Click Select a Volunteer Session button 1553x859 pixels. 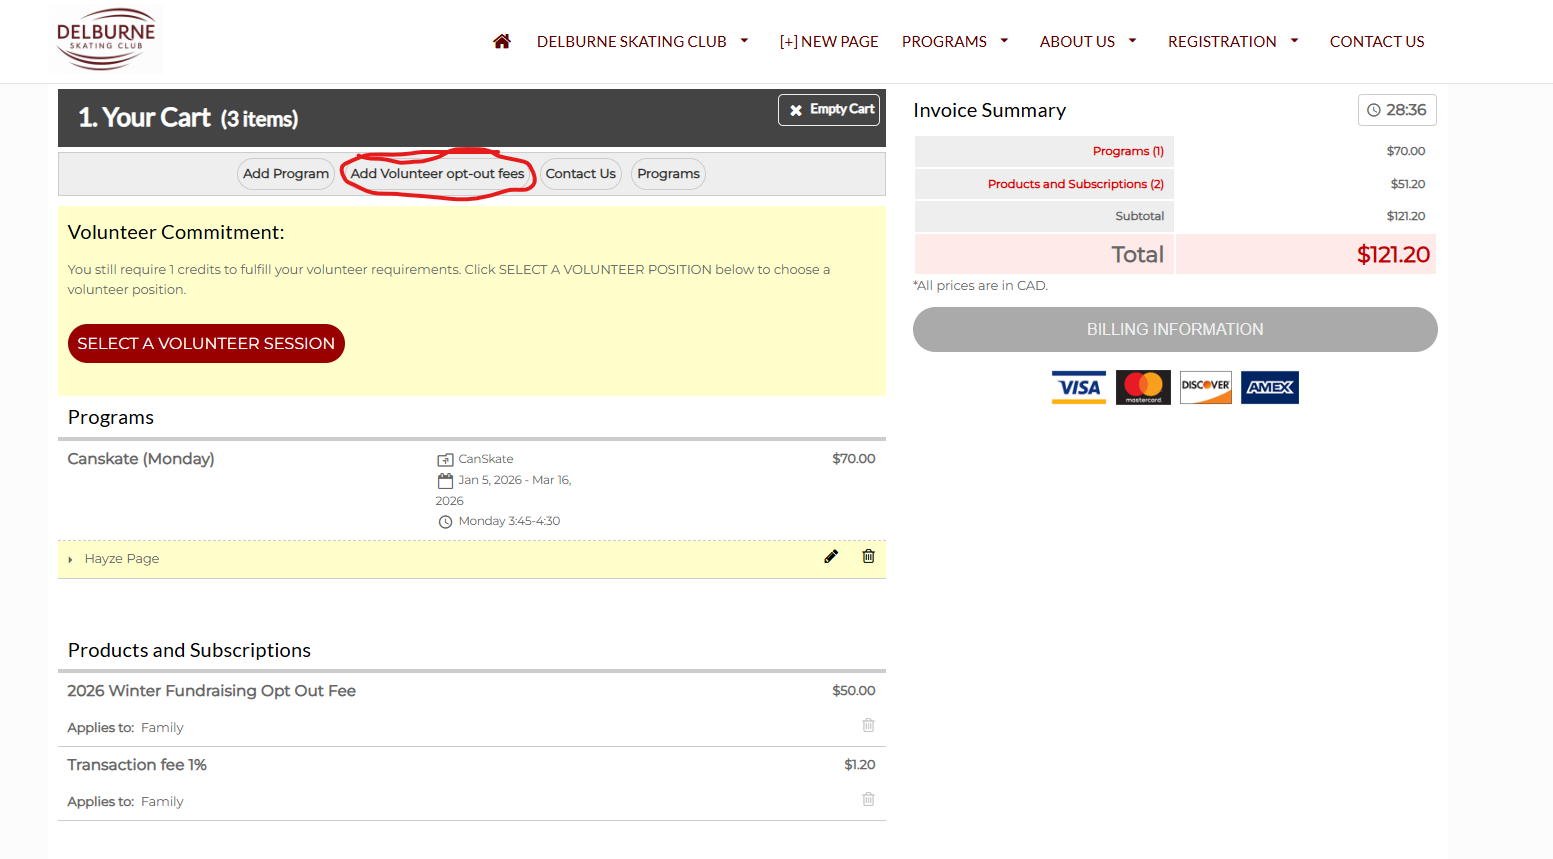(x=206, y=343)
